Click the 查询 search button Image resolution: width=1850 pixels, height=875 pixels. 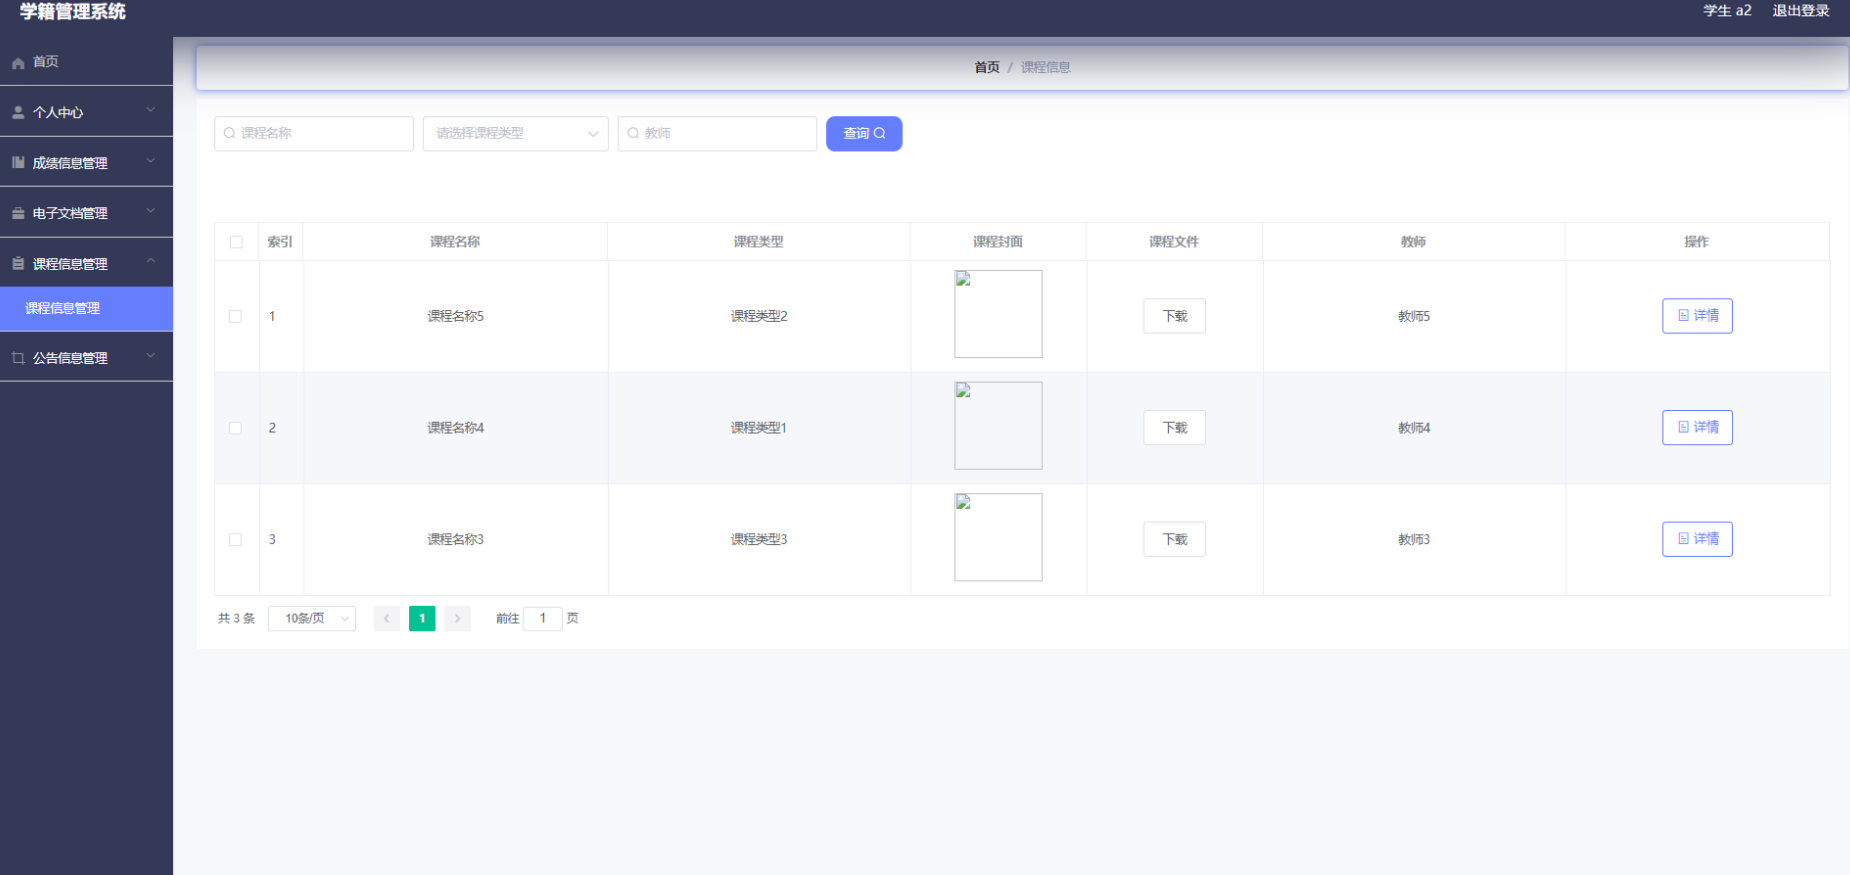click(x=864, y=134)
